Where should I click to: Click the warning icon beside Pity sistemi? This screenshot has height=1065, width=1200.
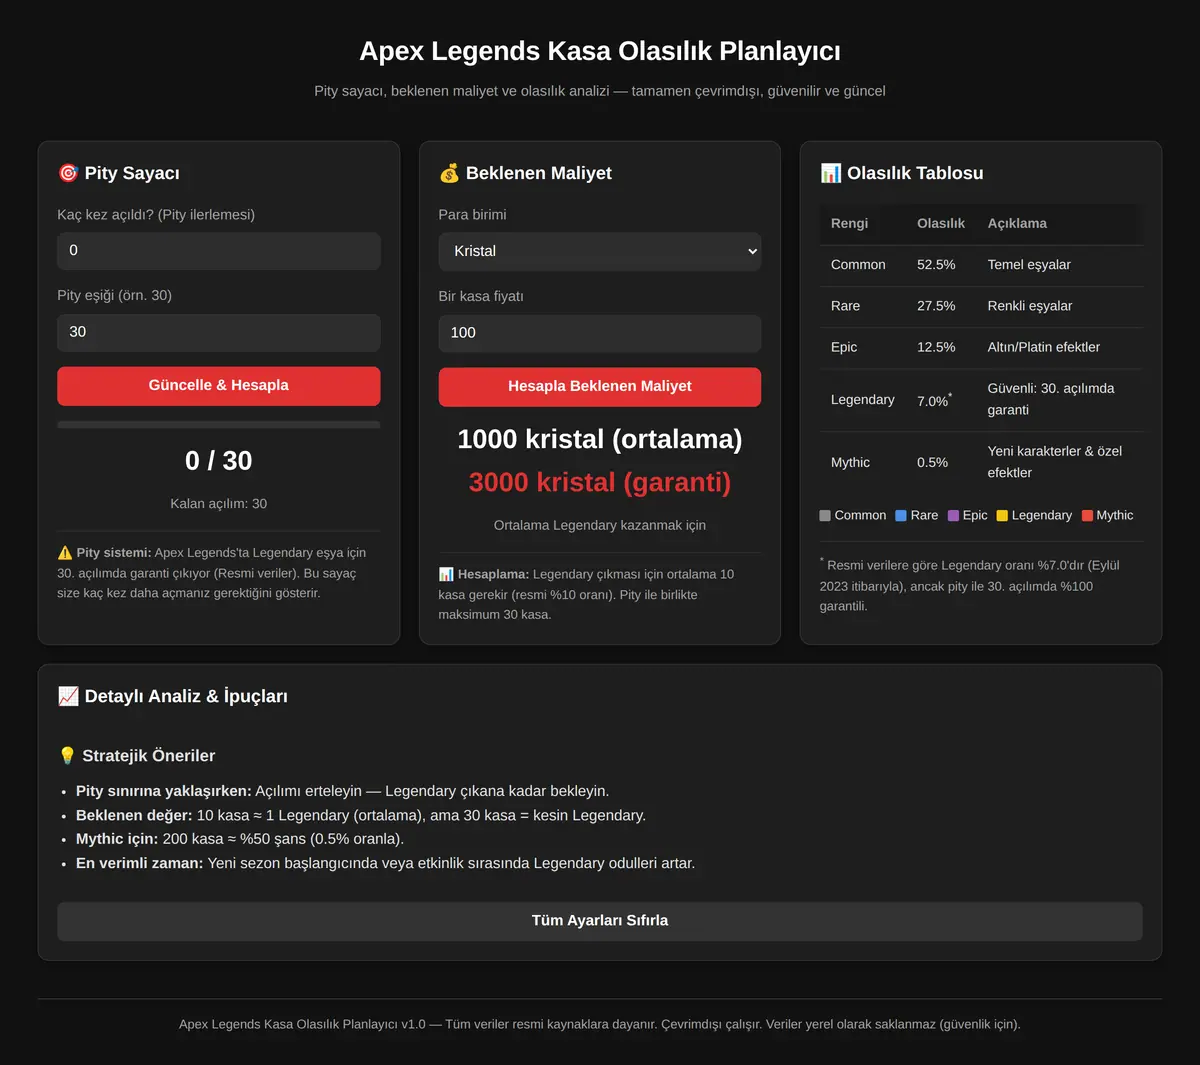click(65, 552)
